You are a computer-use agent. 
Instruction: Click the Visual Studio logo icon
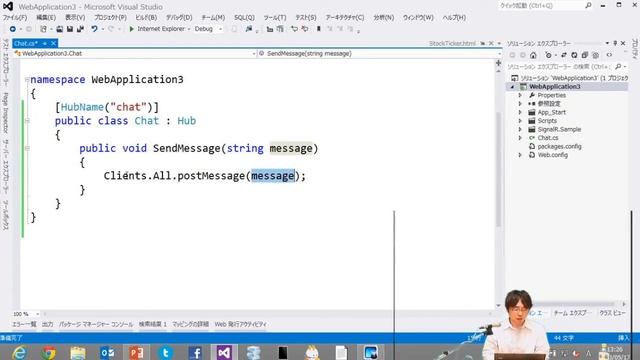click(8, 7)
